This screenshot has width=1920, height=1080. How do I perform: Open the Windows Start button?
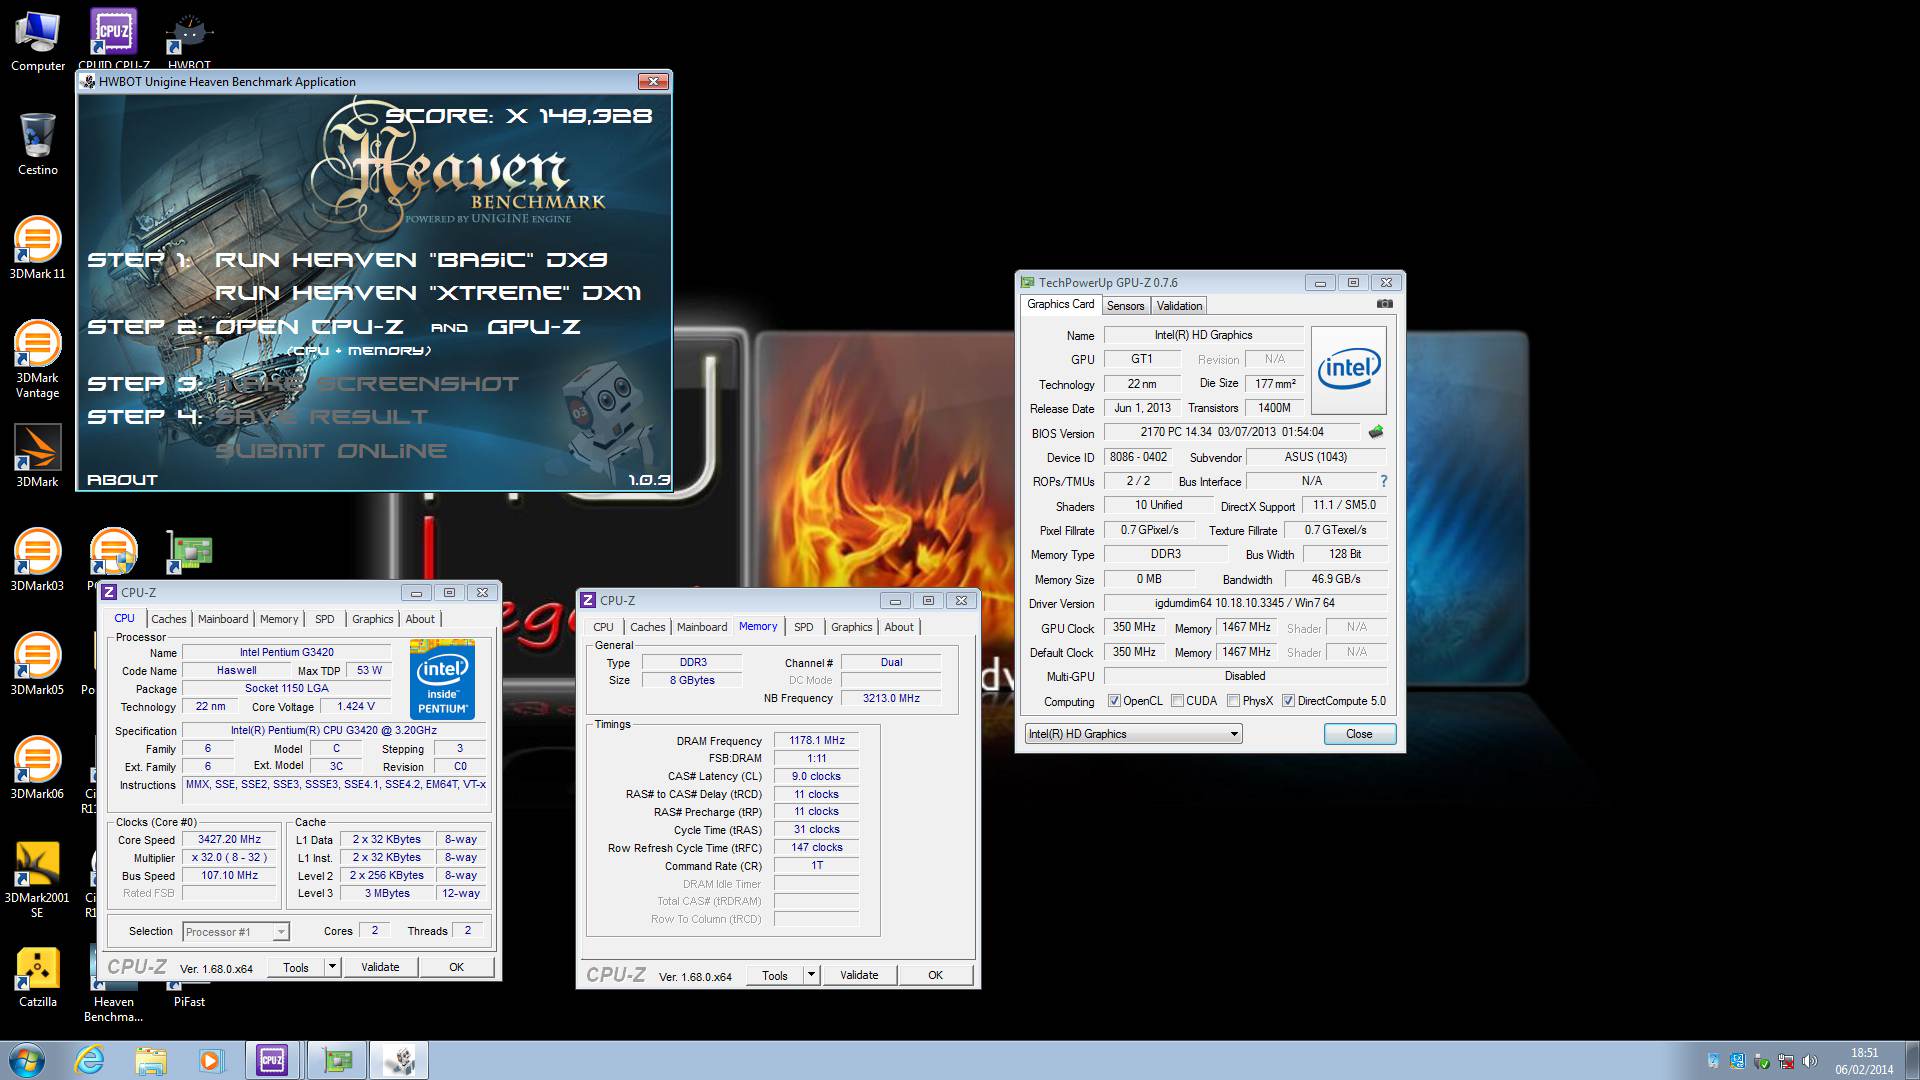tap(26, 1060)
